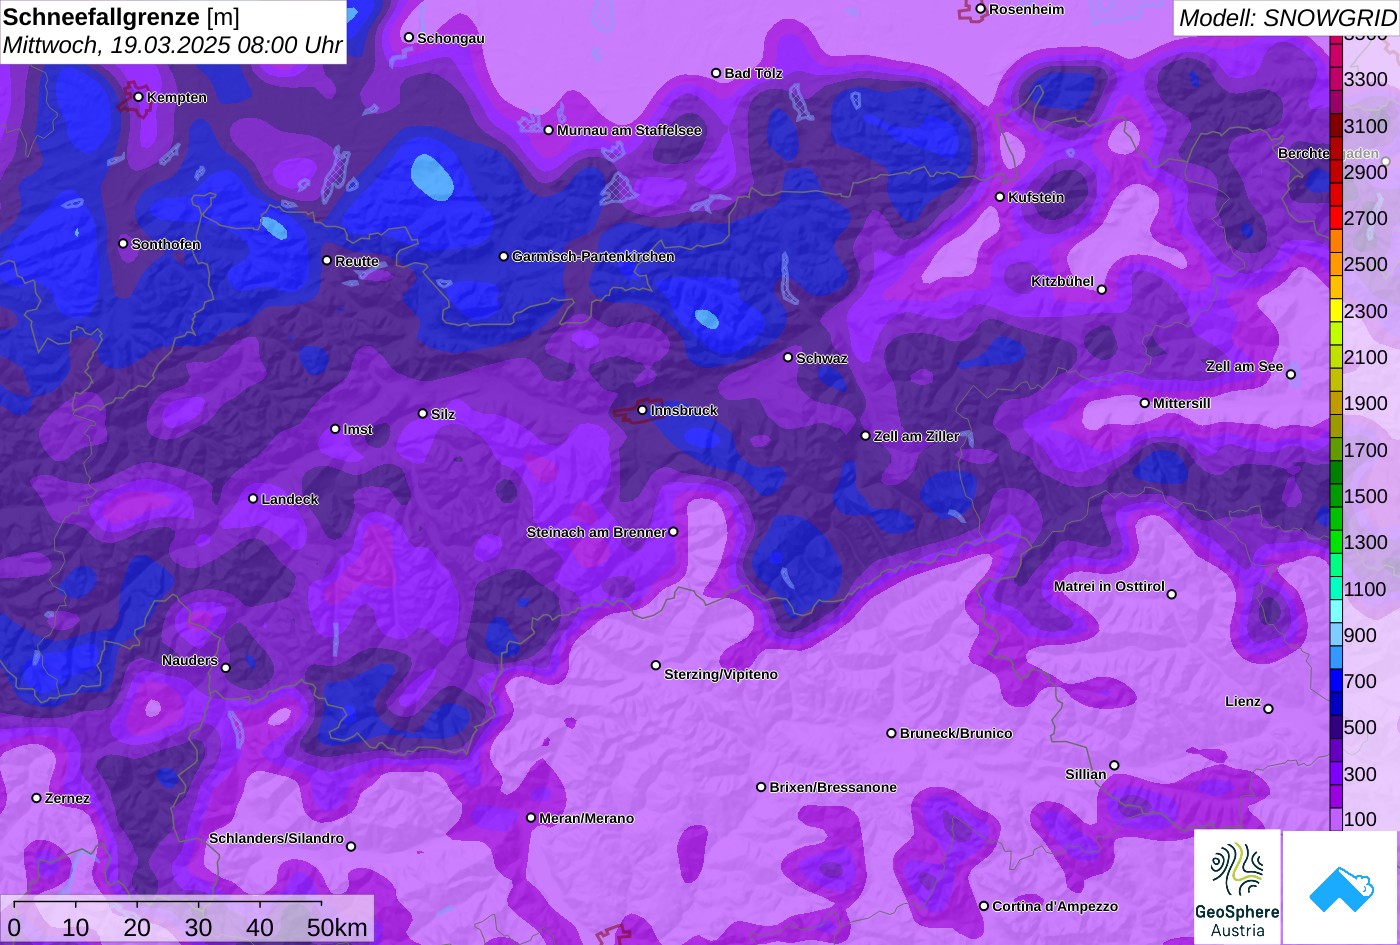Click the Sillian label
The image size is (1400, 945).
coord(1086,774)
